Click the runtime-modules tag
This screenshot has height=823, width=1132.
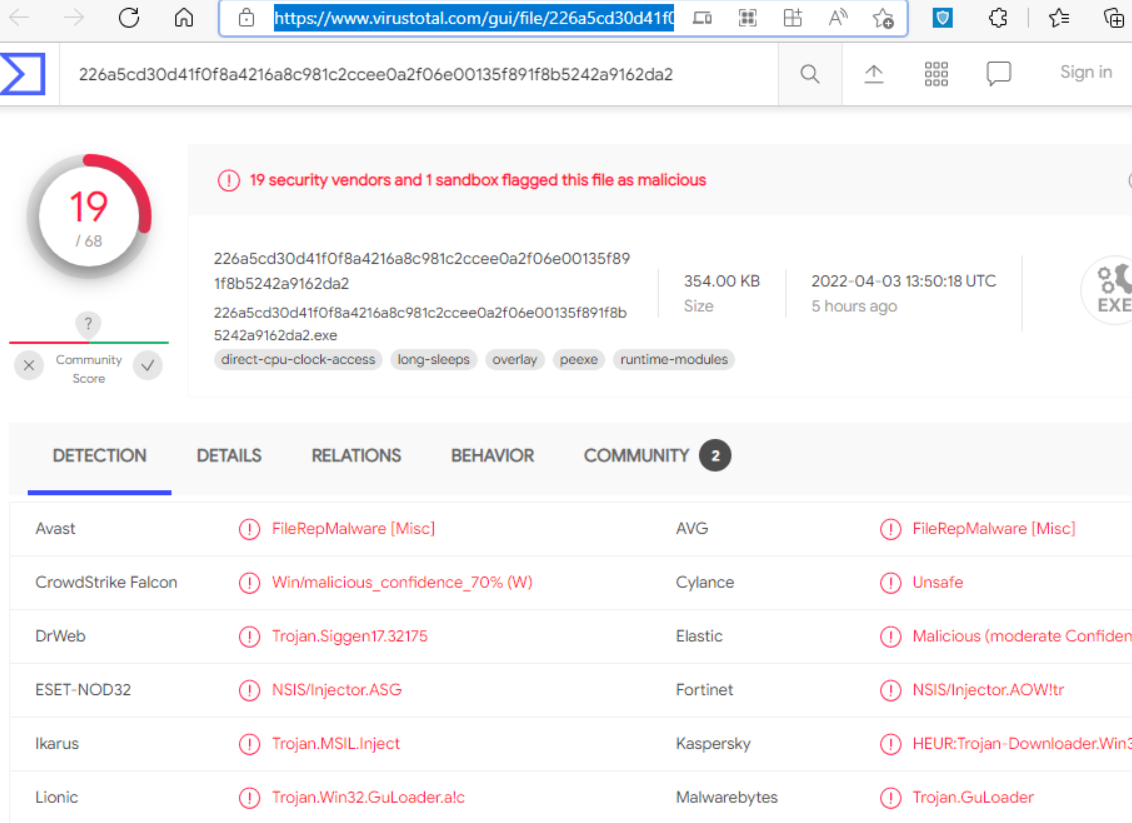pos(673,359)
